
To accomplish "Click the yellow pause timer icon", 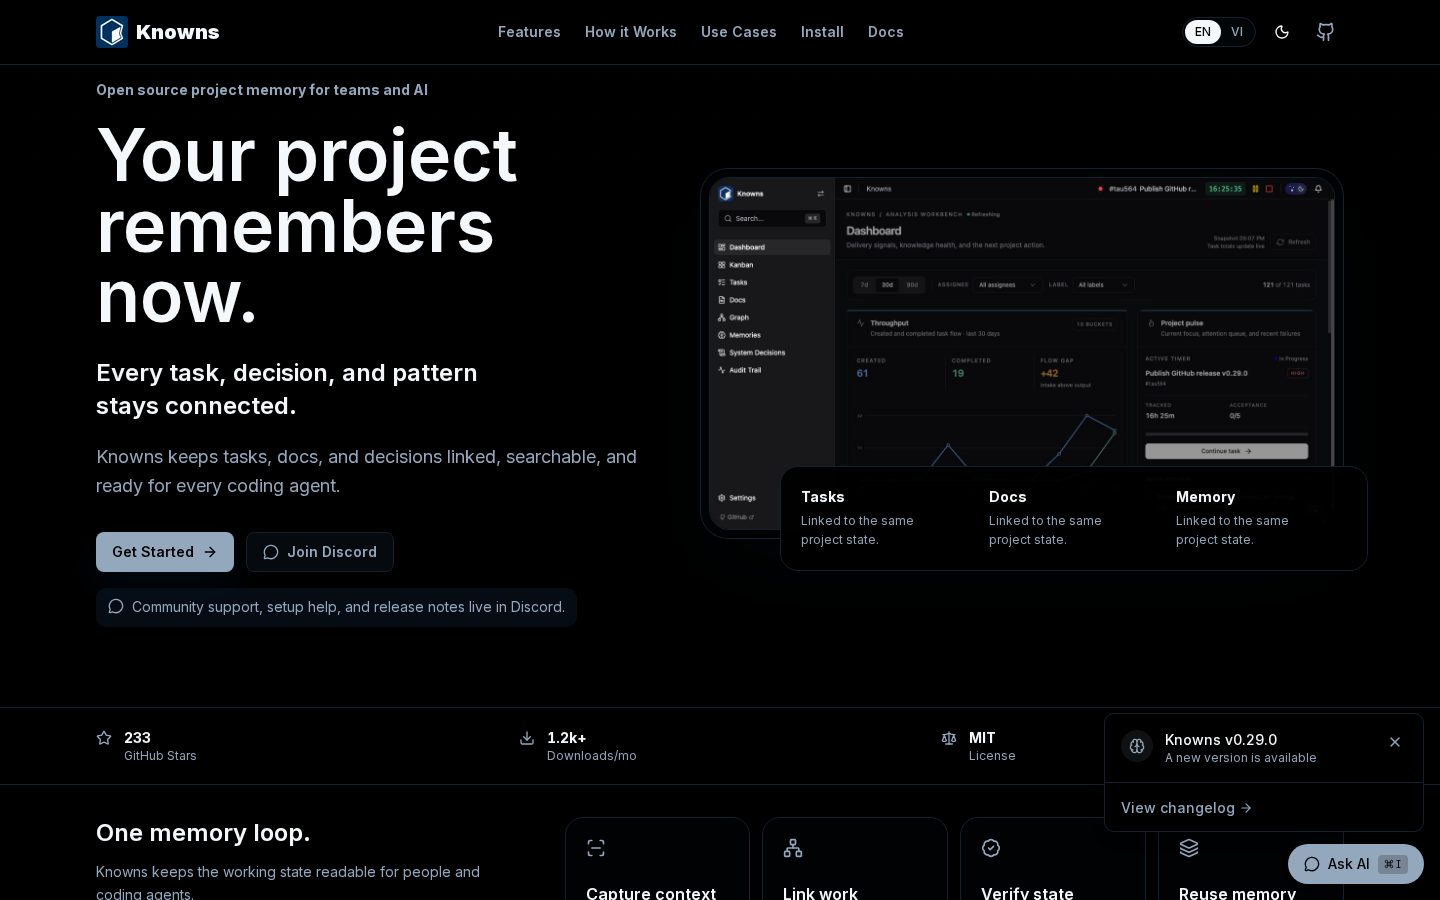I will tap(1255, 188).
